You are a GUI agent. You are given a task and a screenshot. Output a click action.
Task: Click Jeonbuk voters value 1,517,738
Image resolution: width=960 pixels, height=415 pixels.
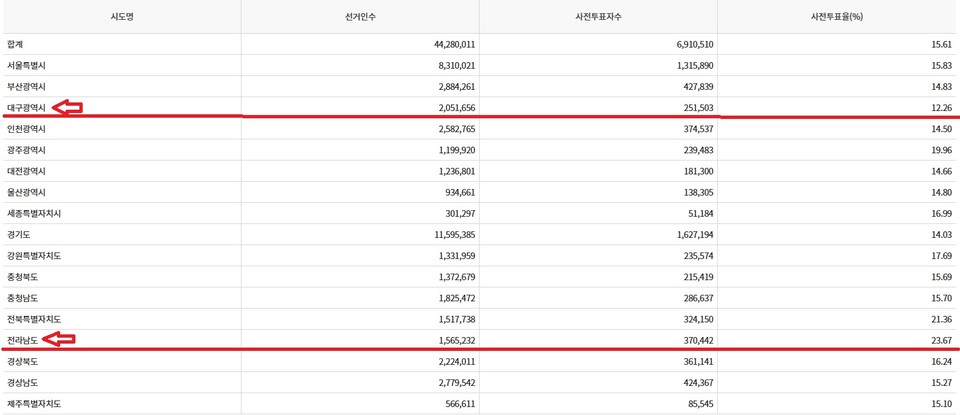pyautogui.click(x=457, y=320)
